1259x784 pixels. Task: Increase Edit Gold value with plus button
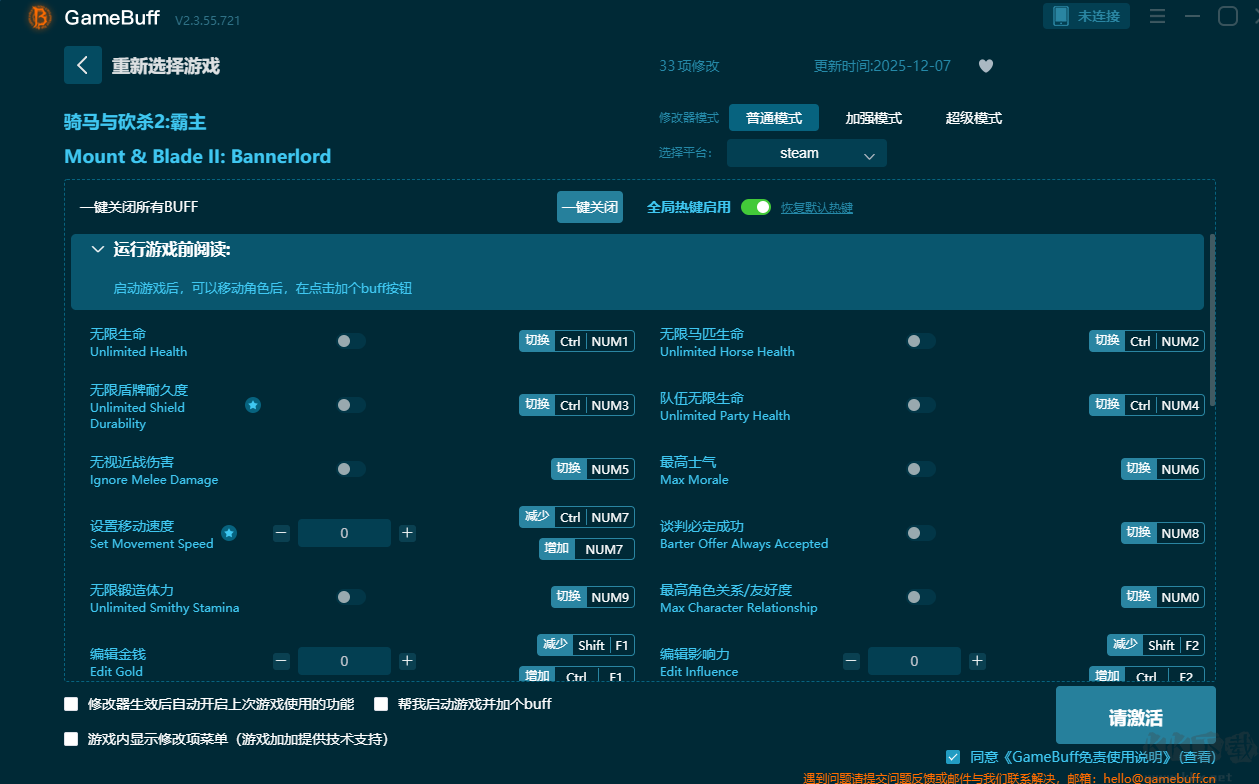point(407,661)
